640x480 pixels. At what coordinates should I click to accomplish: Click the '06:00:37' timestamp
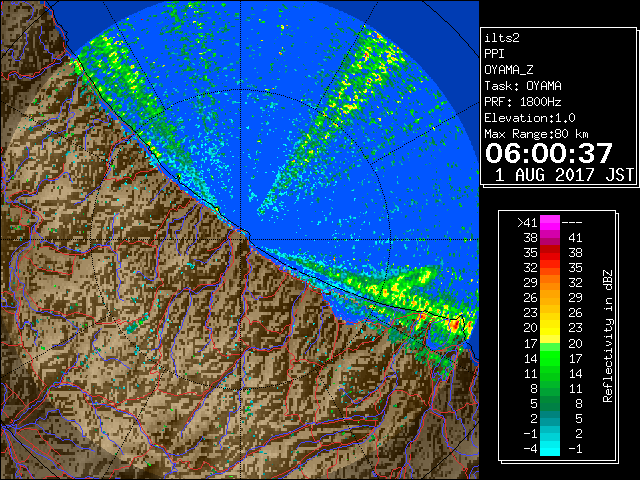pos(549,153)
